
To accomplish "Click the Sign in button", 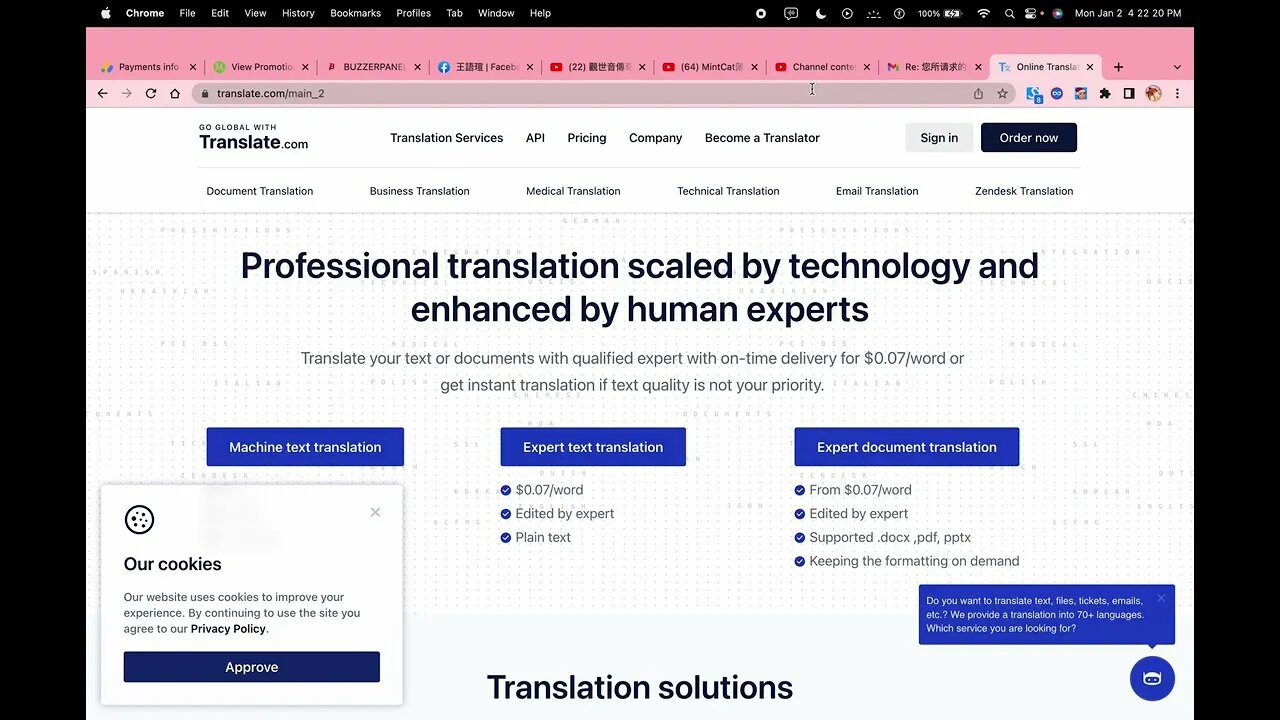I will pyautogui.click(x=939, y=138).
